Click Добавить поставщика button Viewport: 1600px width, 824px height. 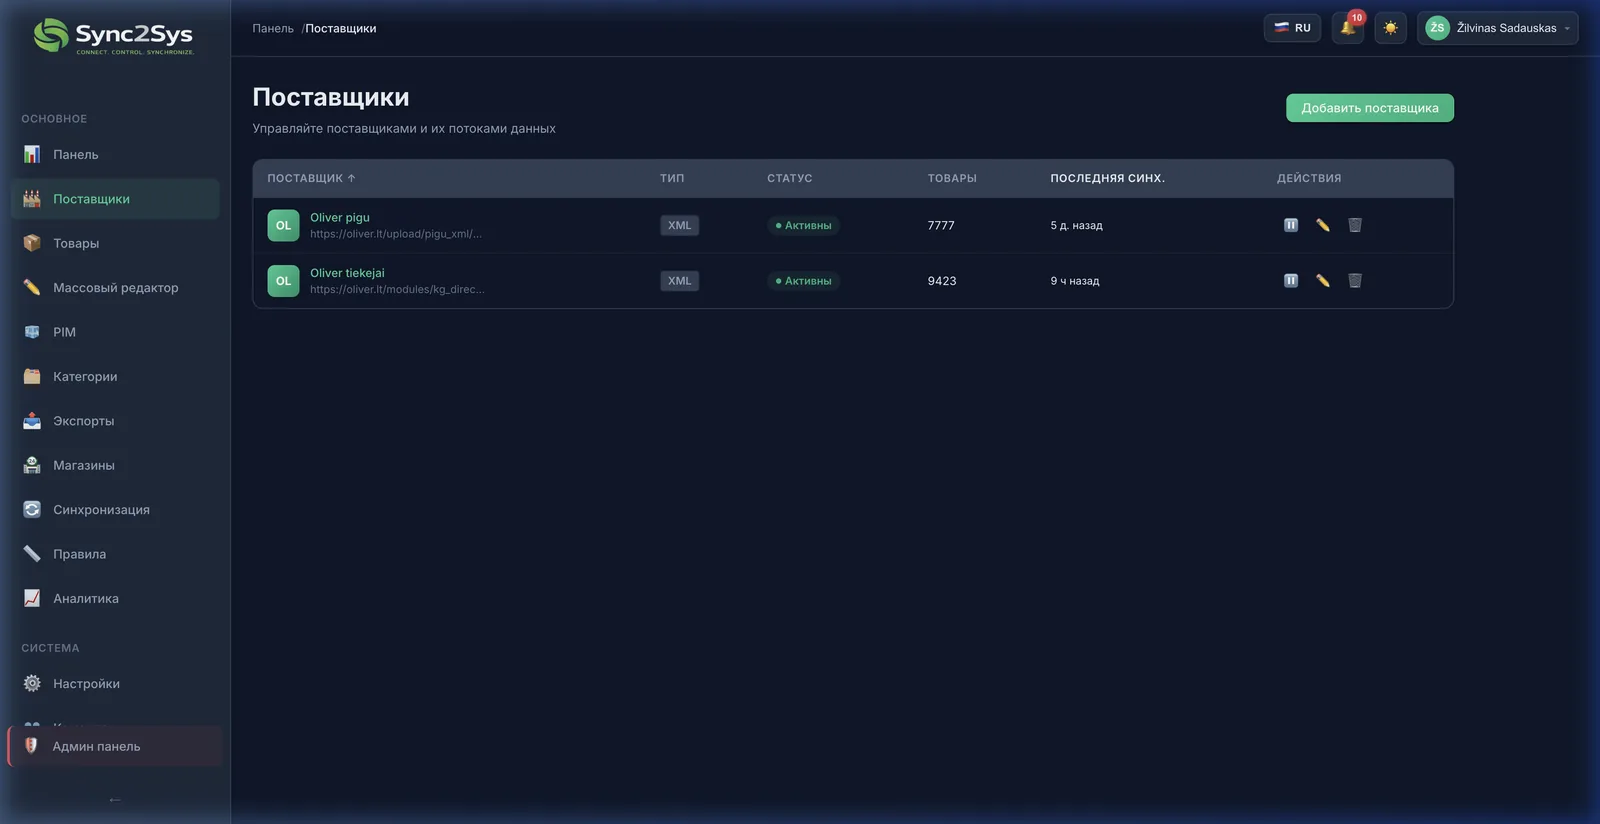coord(1369,108)
